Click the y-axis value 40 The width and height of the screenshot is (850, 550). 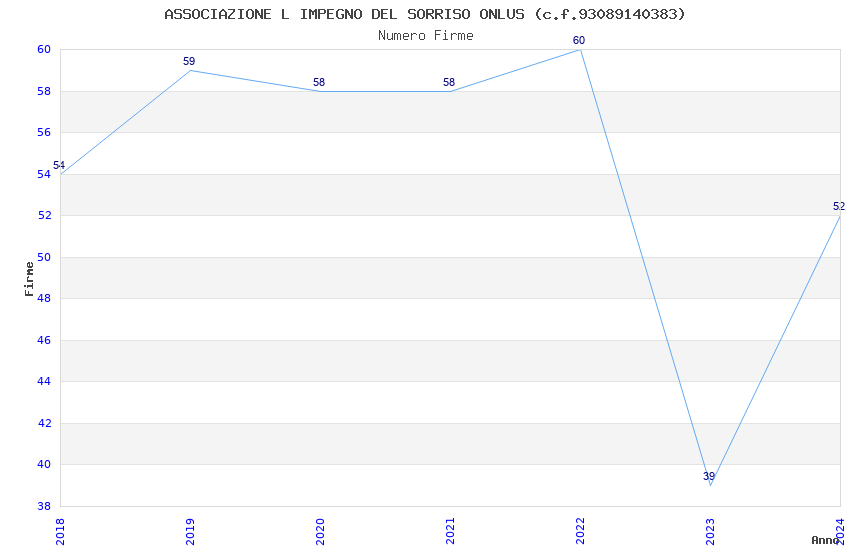tap(44, 464)
